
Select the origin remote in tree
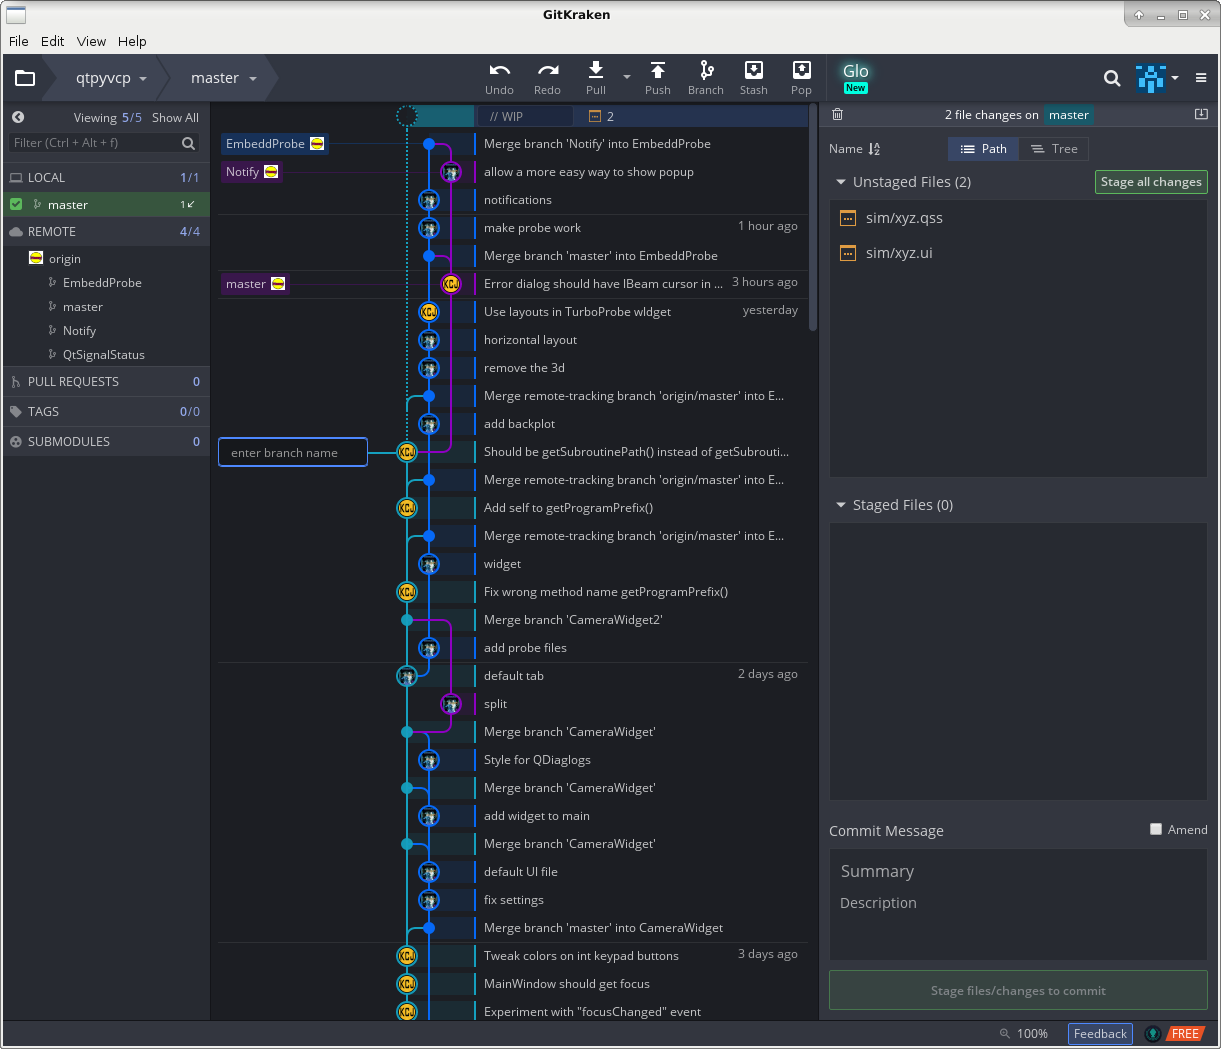(x=65, y=258)
